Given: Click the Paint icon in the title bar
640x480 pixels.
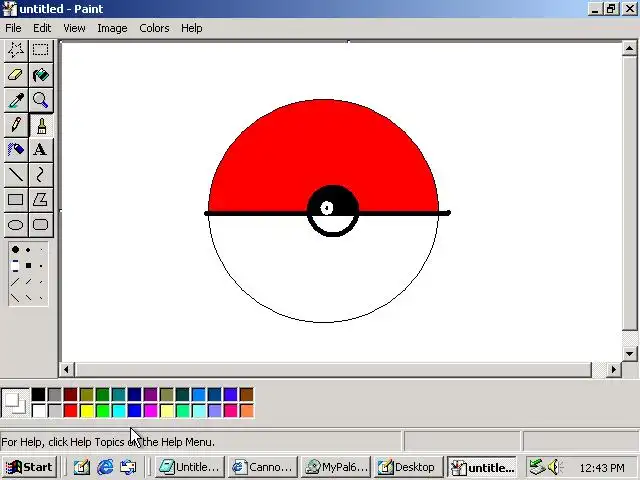Looking at the screenshot, I should coord(9,9).
